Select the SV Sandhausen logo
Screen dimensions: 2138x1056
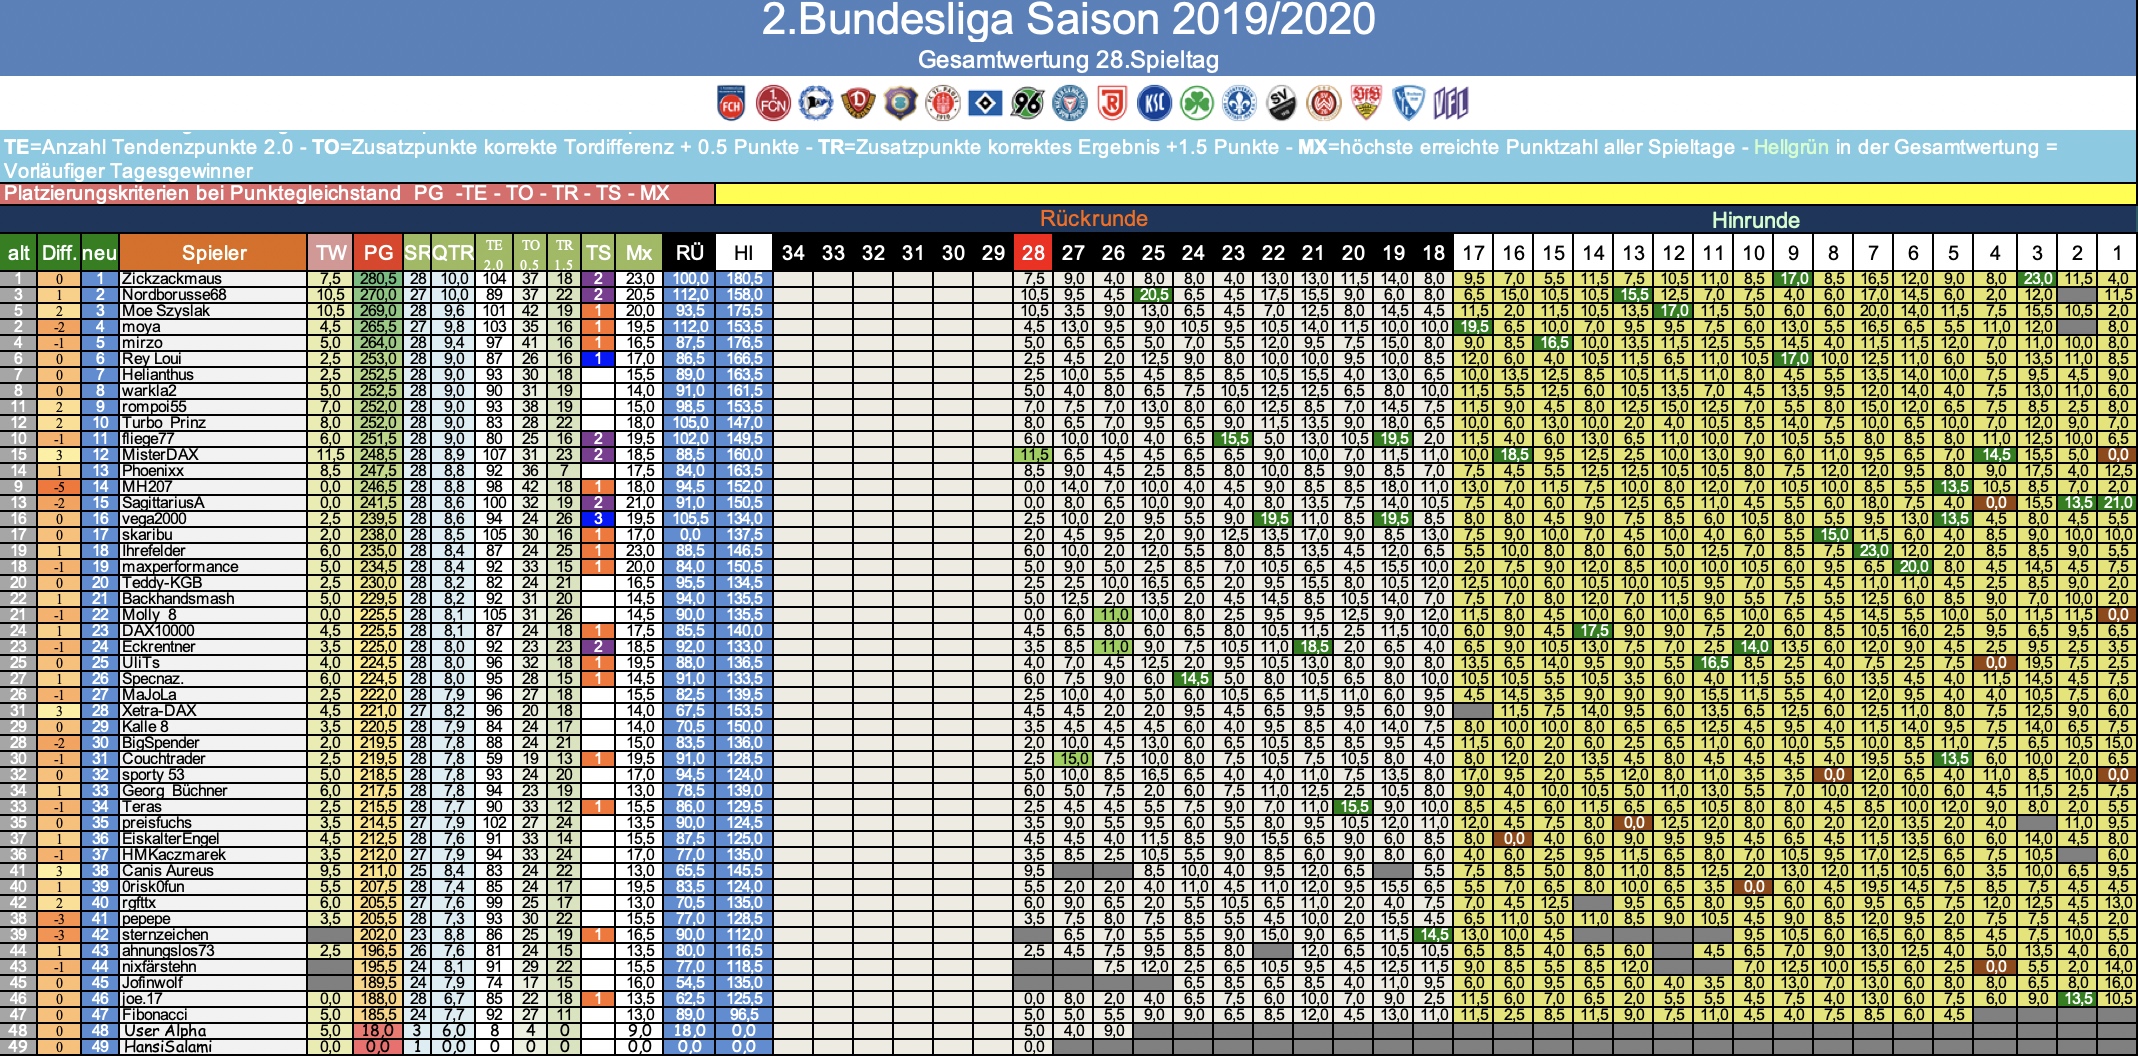point(1281,103)
